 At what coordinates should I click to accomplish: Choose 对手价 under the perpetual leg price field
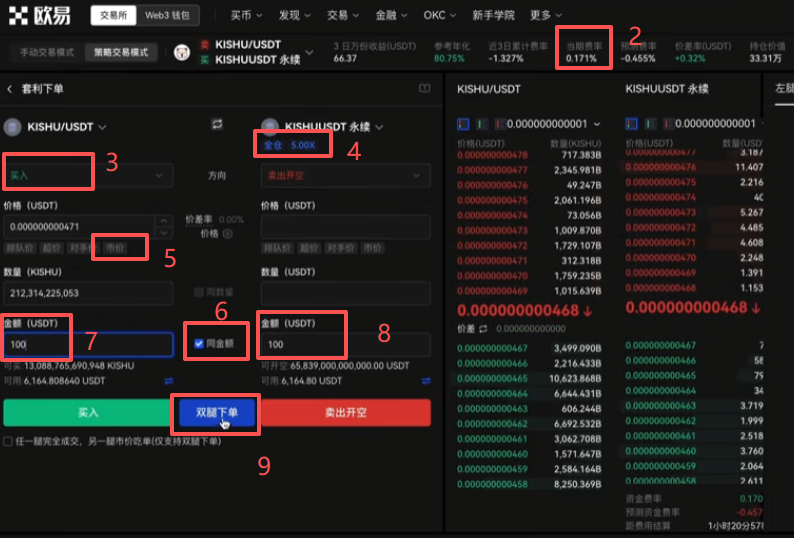click(340, 248)
